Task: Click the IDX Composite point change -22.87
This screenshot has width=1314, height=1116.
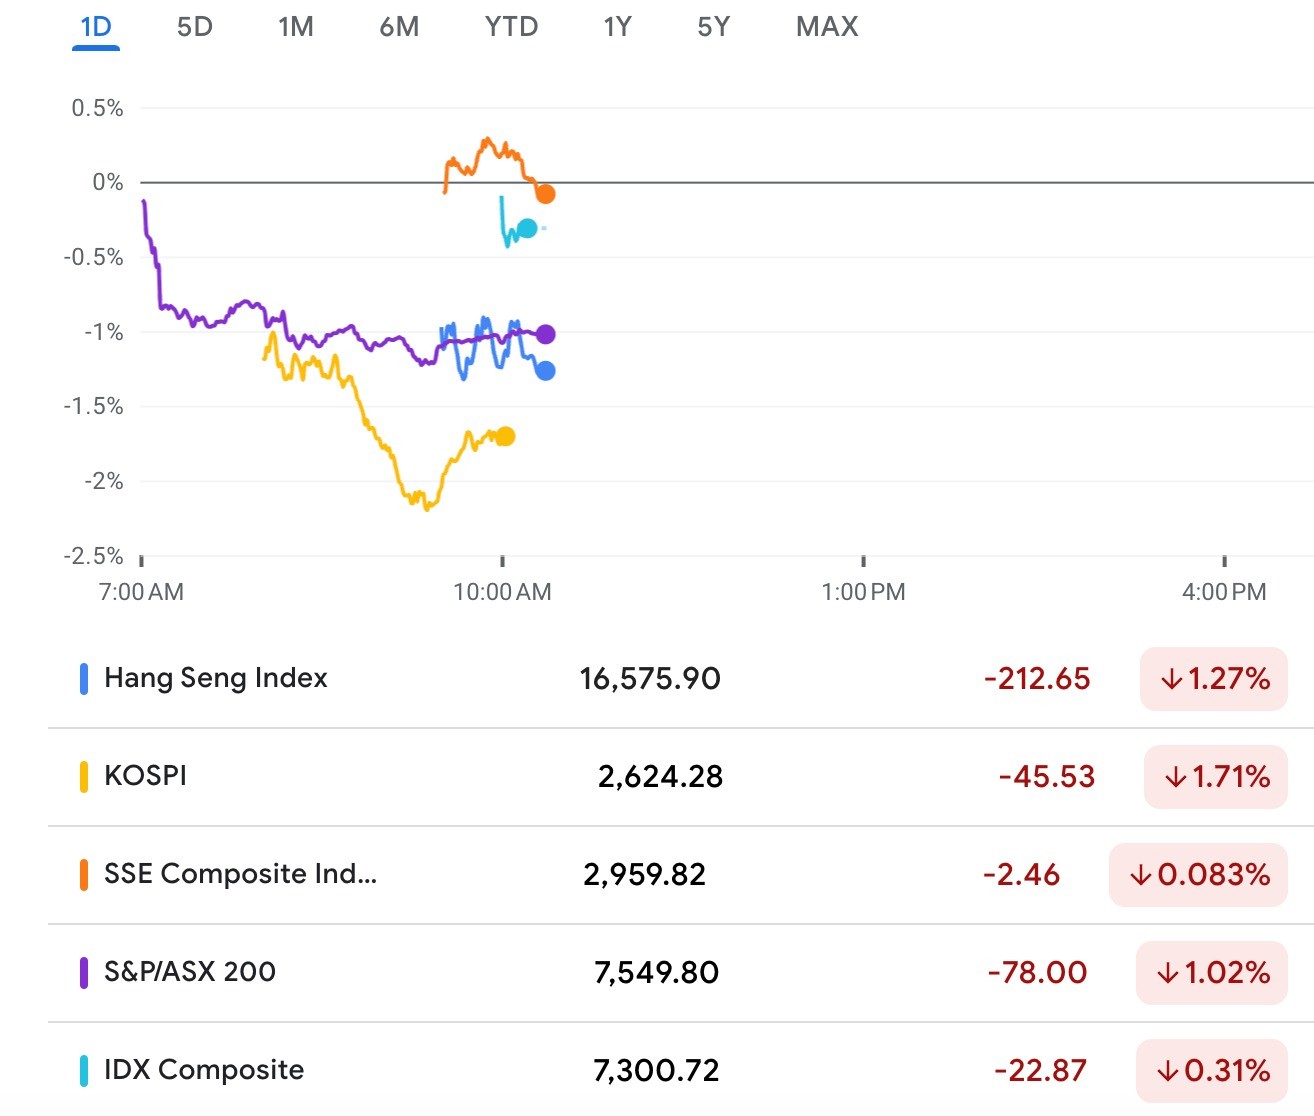Action: coord(1040,1071)
